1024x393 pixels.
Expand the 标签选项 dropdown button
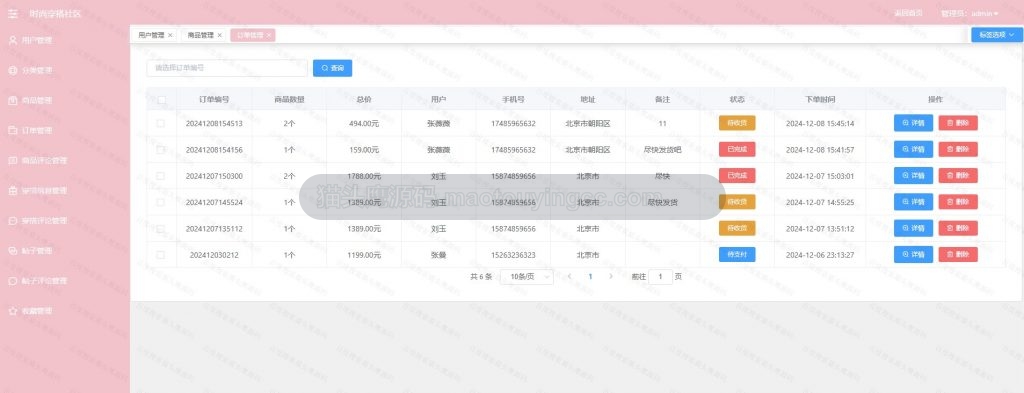pos(997,35)
